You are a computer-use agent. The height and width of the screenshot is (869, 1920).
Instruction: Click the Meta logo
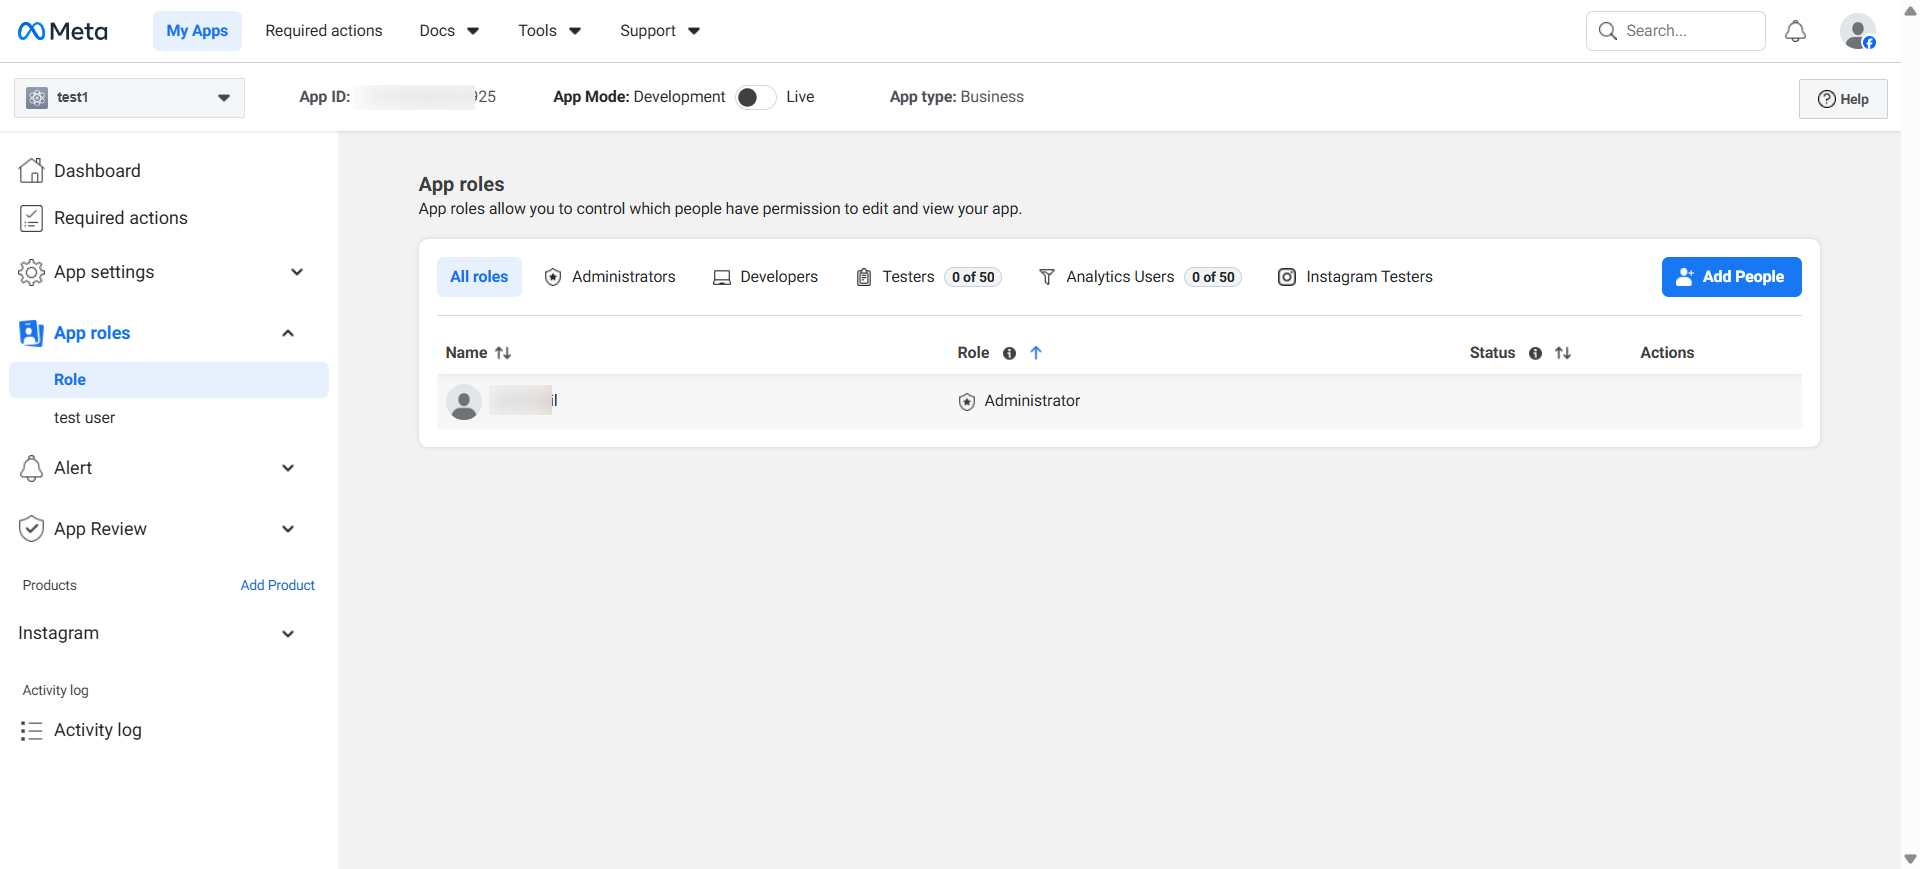[x=62, y=31]
